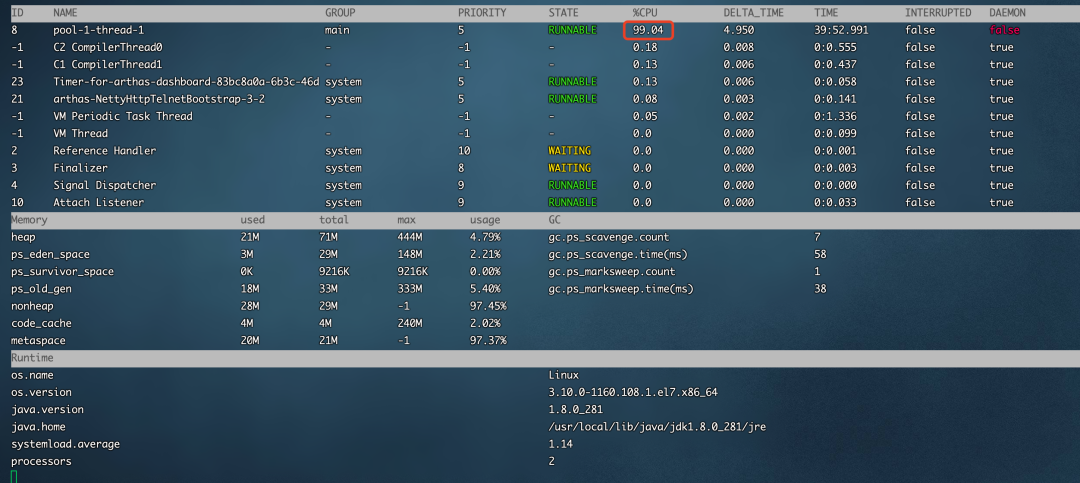The height and width of the screenshot is (483, 1080).
Task: Select the C2 CompilerThread0 row name
Action: (107, 48)
